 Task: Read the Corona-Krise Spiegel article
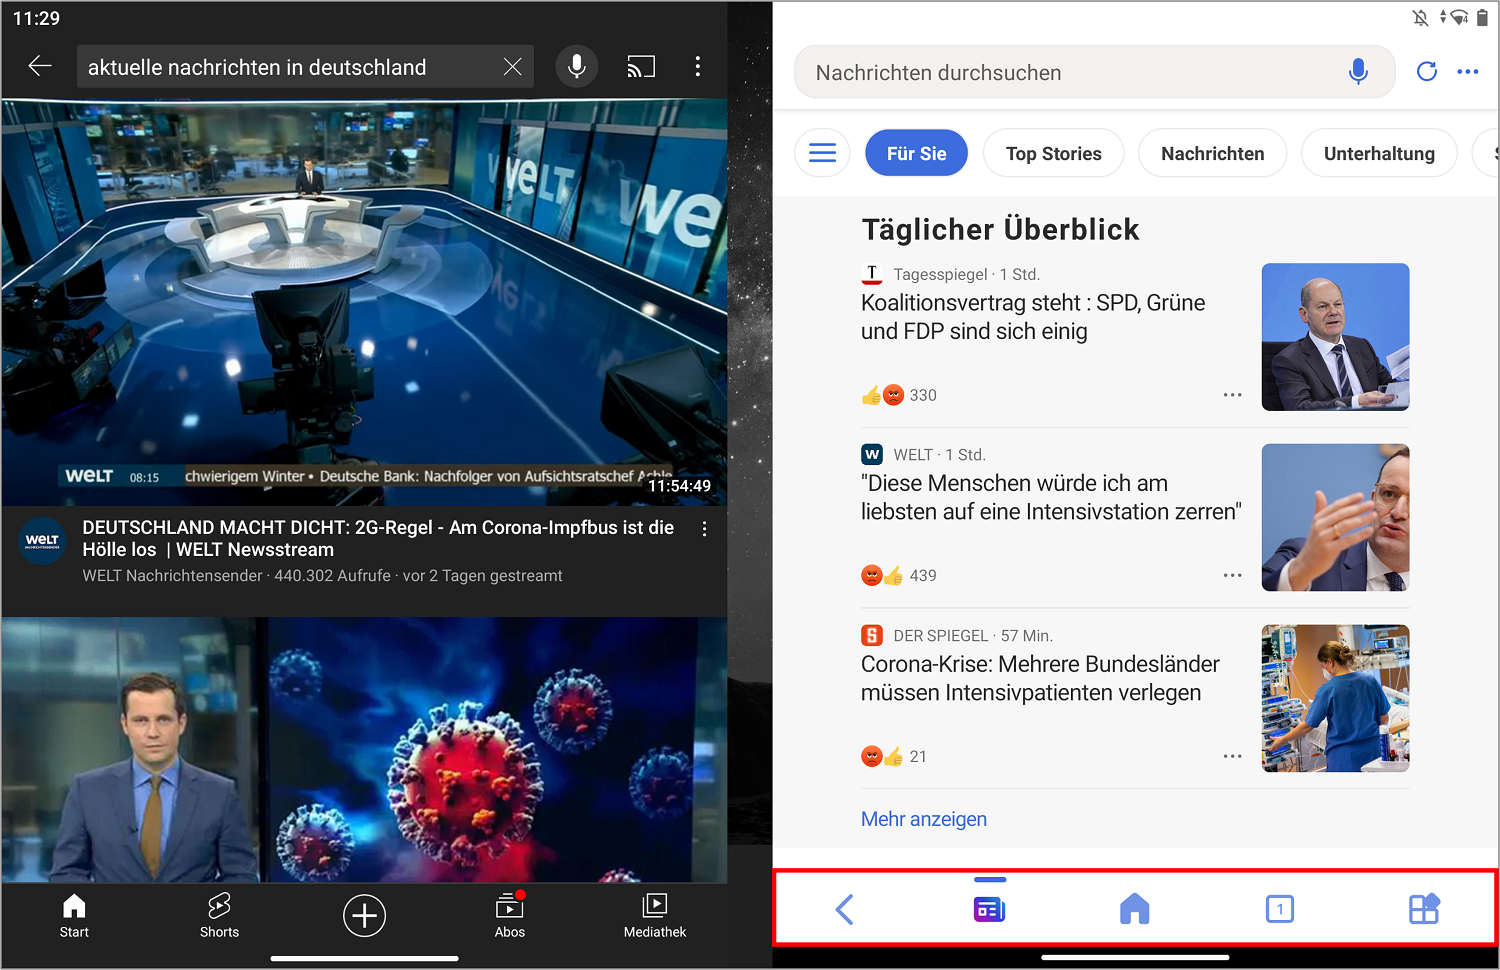1040,679
